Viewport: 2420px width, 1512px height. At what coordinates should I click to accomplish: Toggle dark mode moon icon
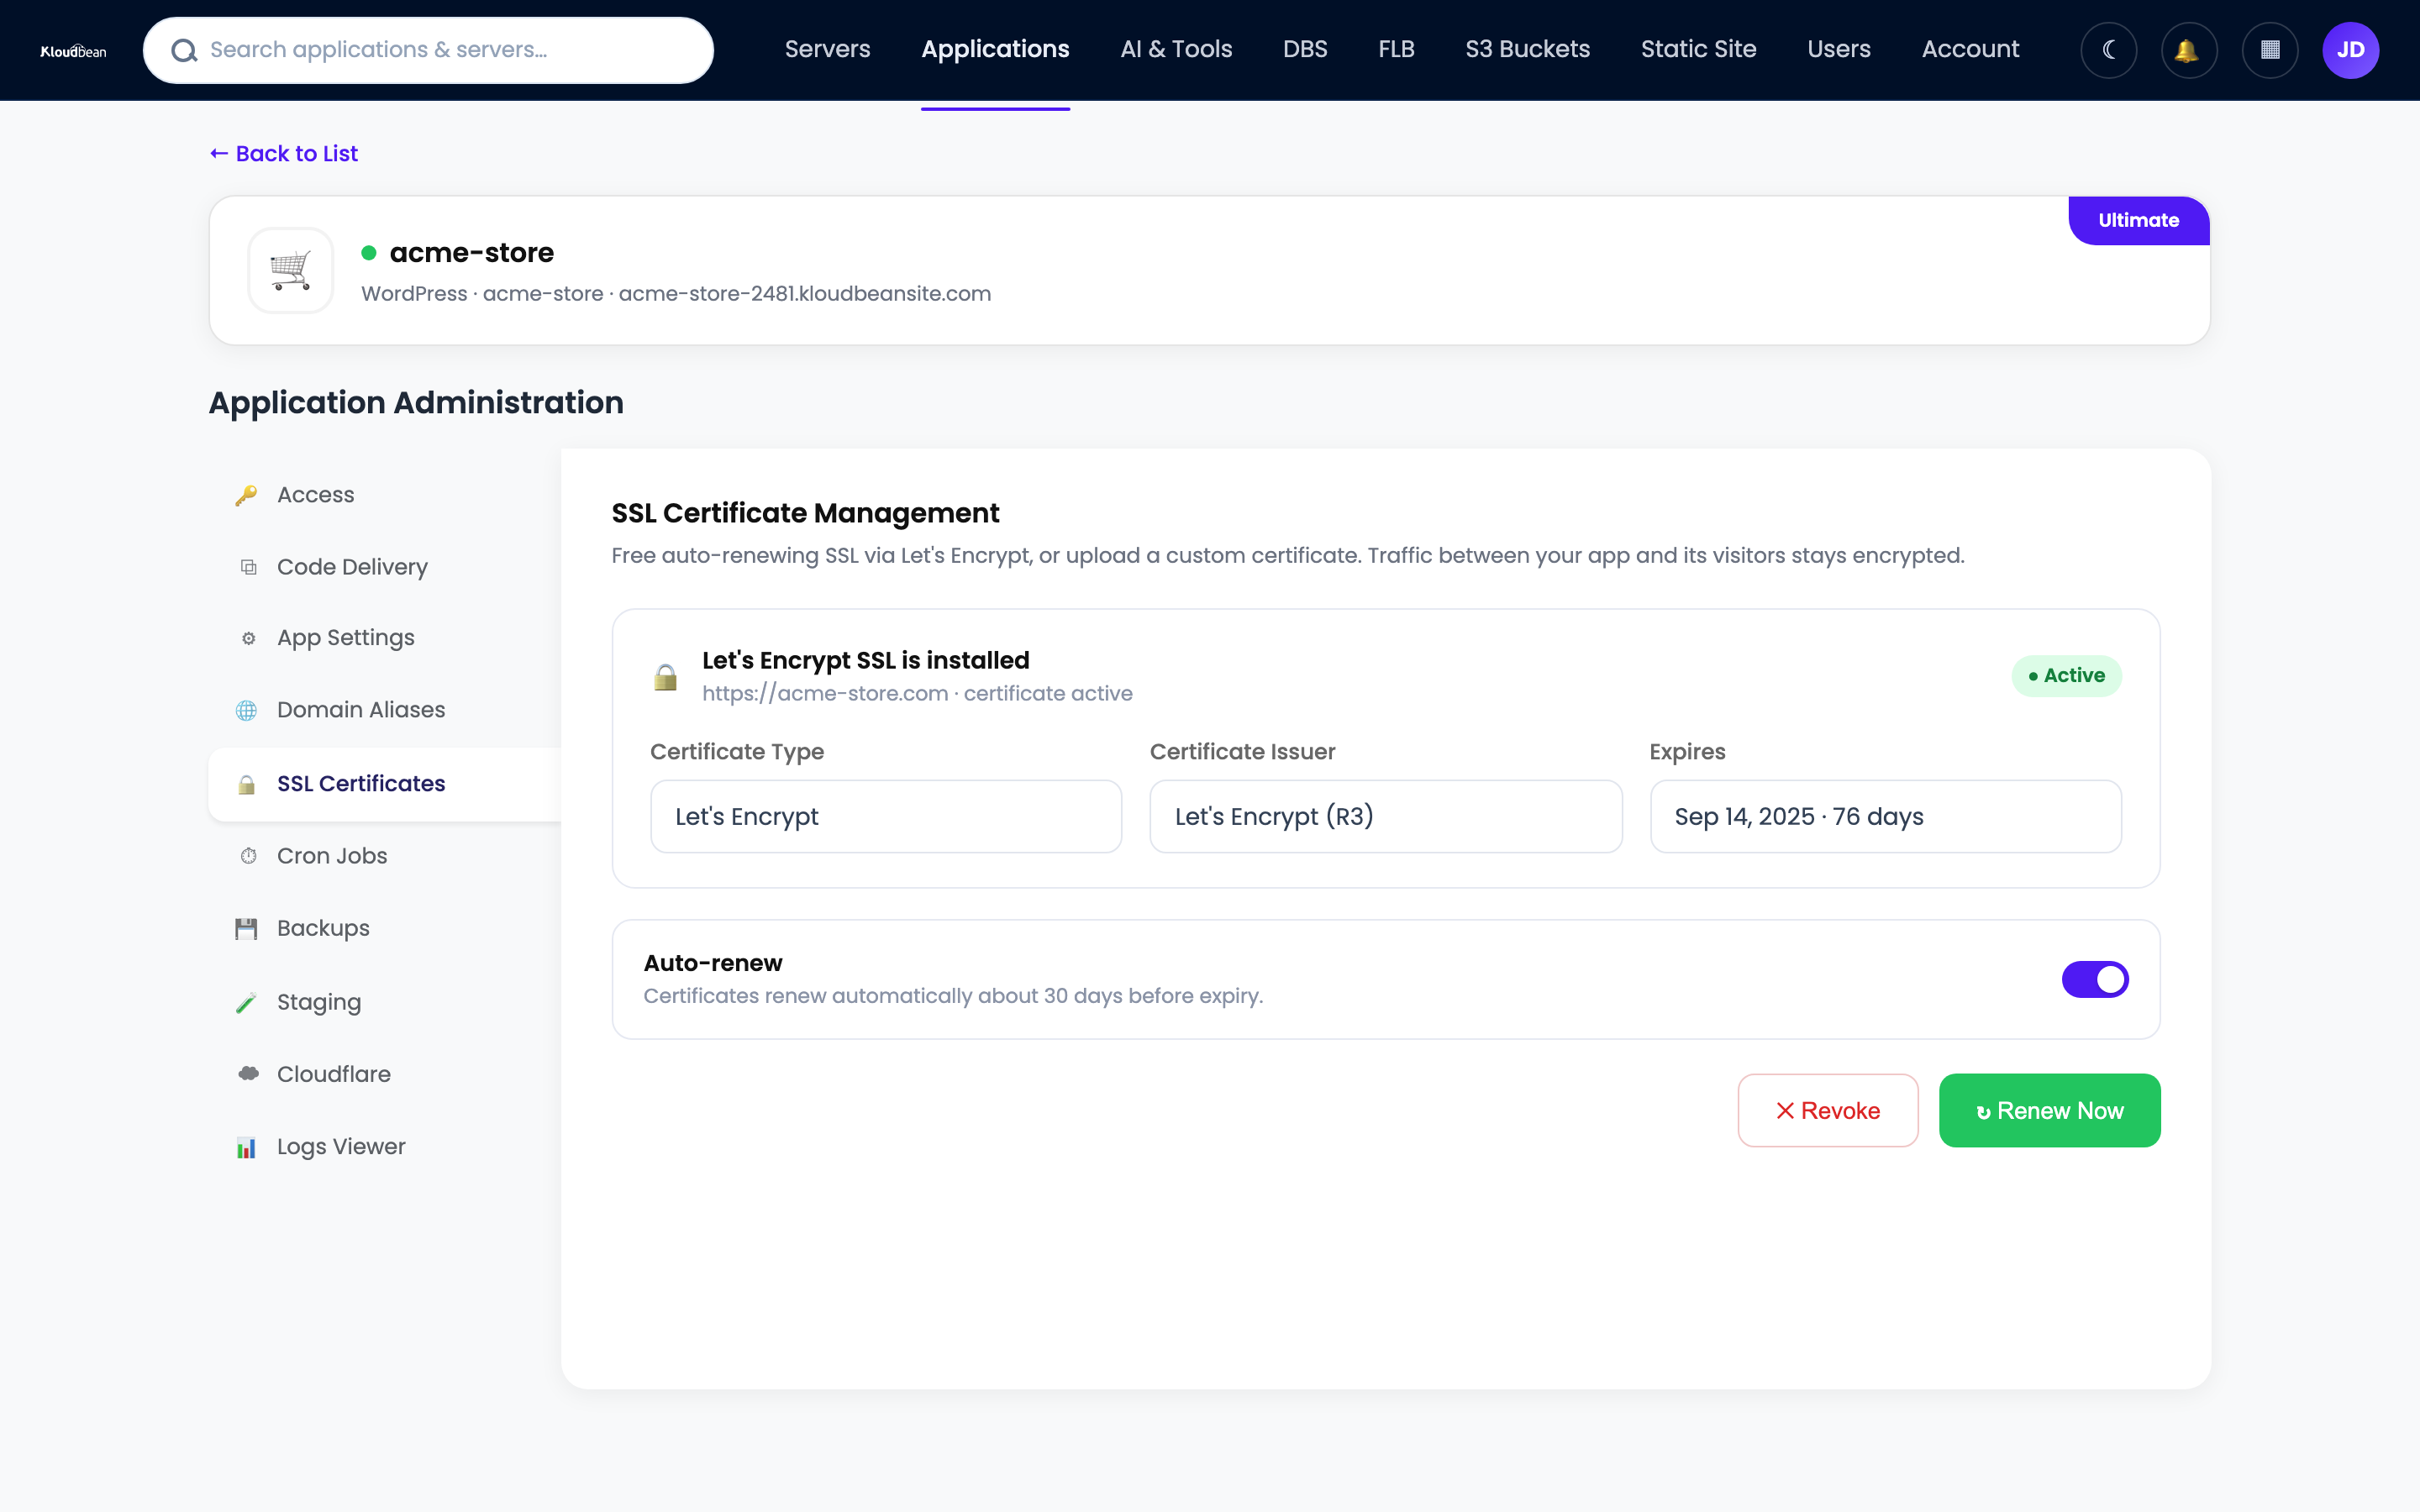pos(2108,50)
